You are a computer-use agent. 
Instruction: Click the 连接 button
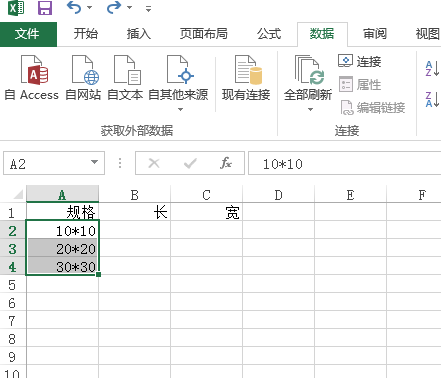click(x=359, y=62)
